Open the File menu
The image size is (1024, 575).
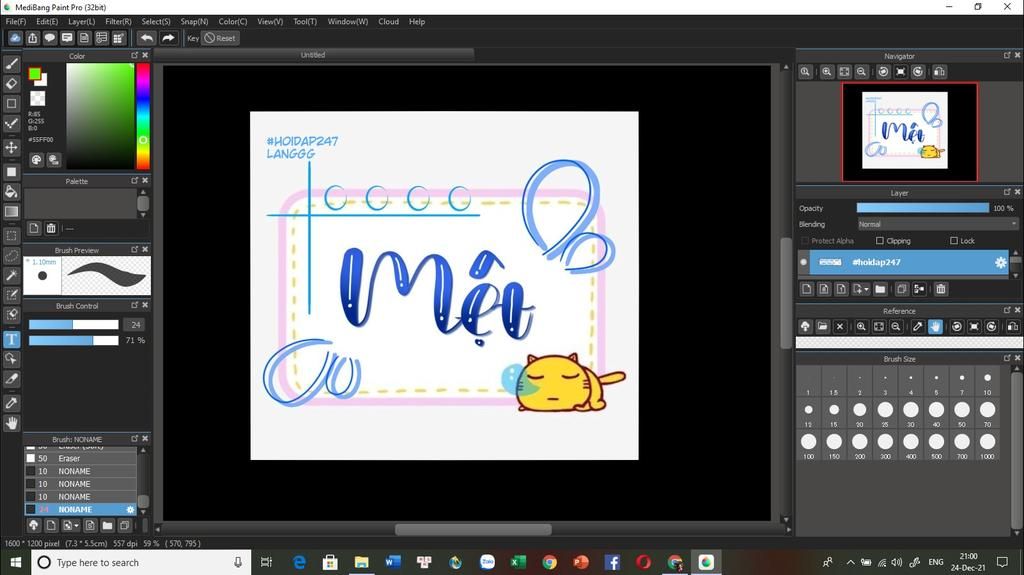pos(16,22)
